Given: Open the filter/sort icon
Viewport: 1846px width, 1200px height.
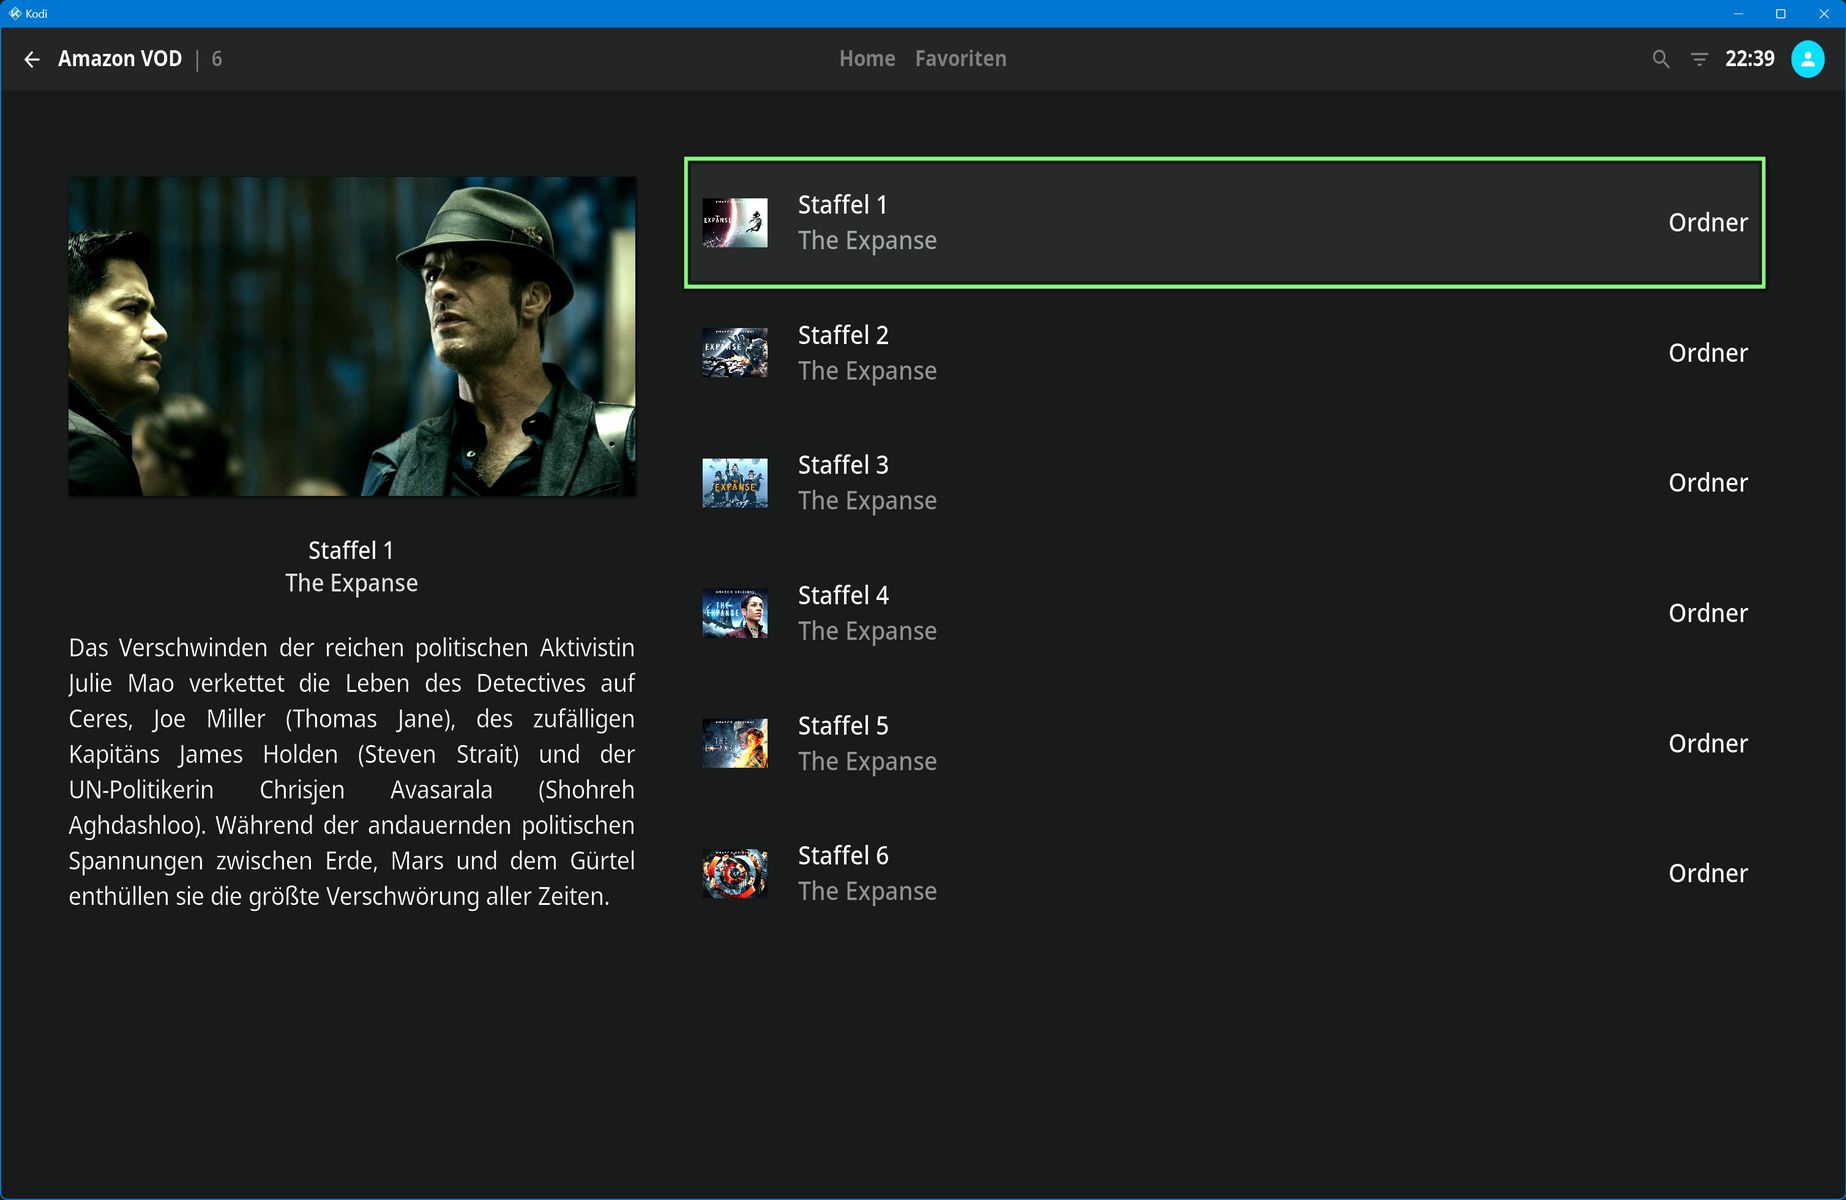Looking at the screenshot, I should pos(1699,59).
